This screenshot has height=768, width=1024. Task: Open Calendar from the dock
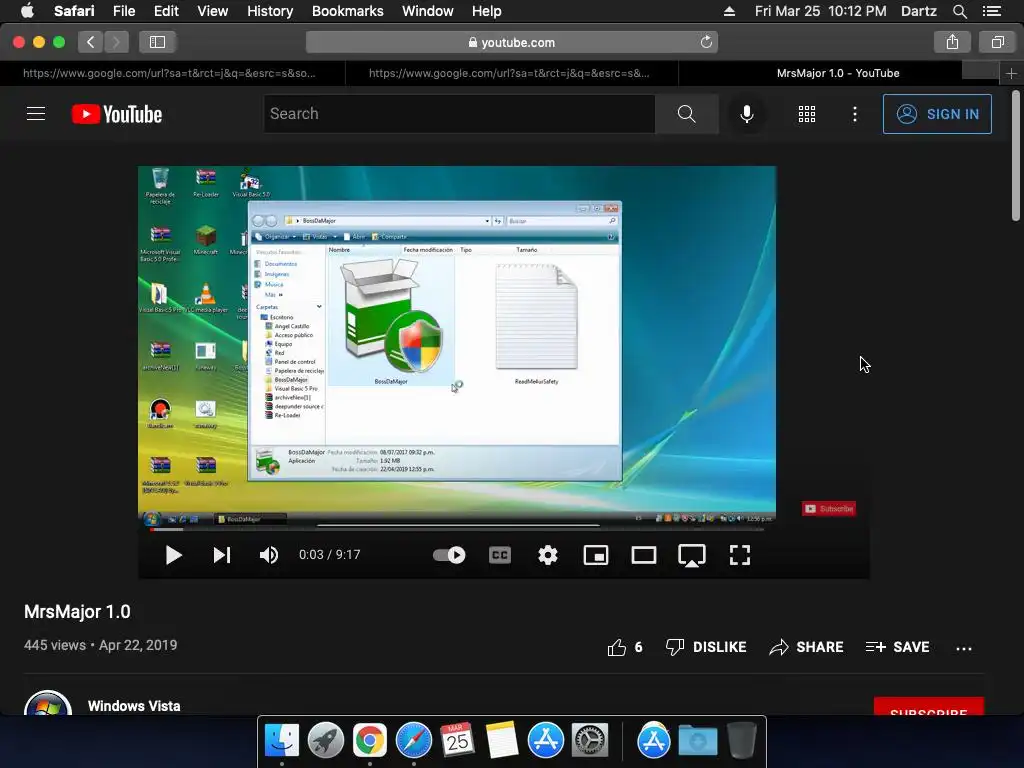[457, 741]
